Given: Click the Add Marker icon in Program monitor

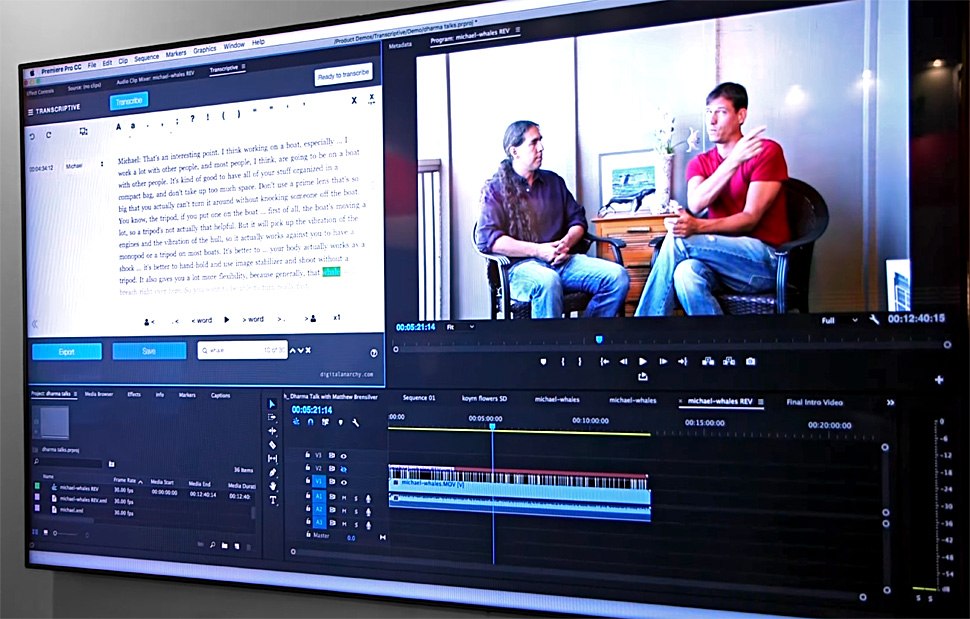Looking at the screenshot, I should coord(543,362).
